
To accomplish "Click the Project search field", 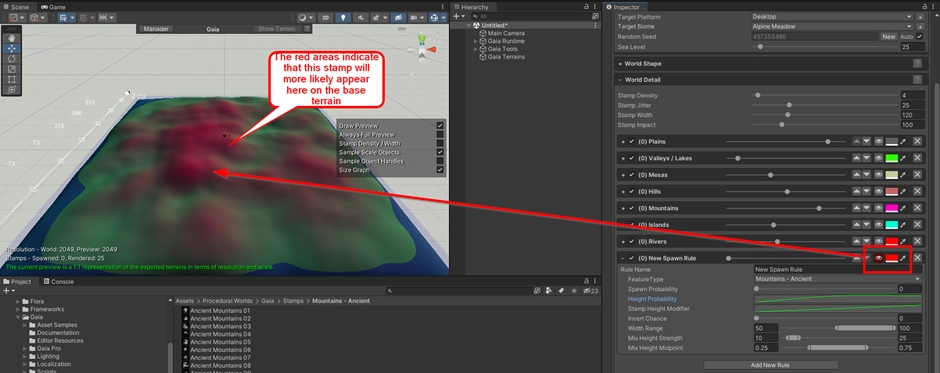I will pos(460,291).
